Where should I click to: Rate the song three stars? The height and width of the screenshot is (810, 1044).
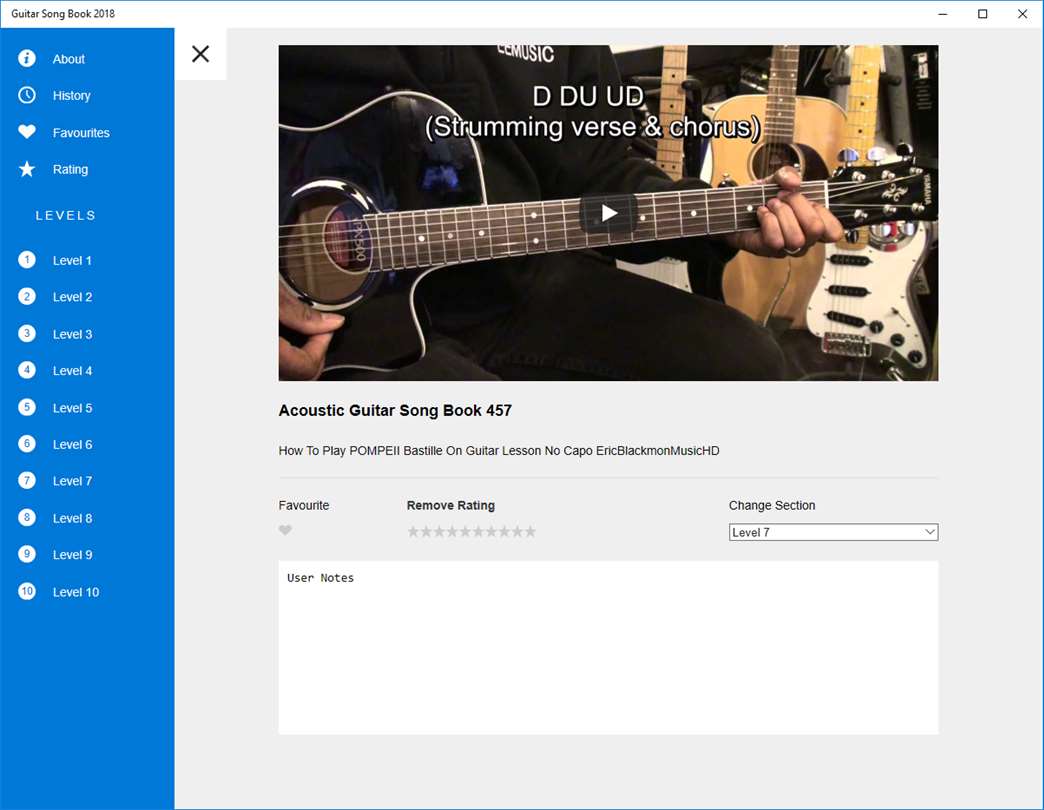pyautogui.click(x=439, y=531)
